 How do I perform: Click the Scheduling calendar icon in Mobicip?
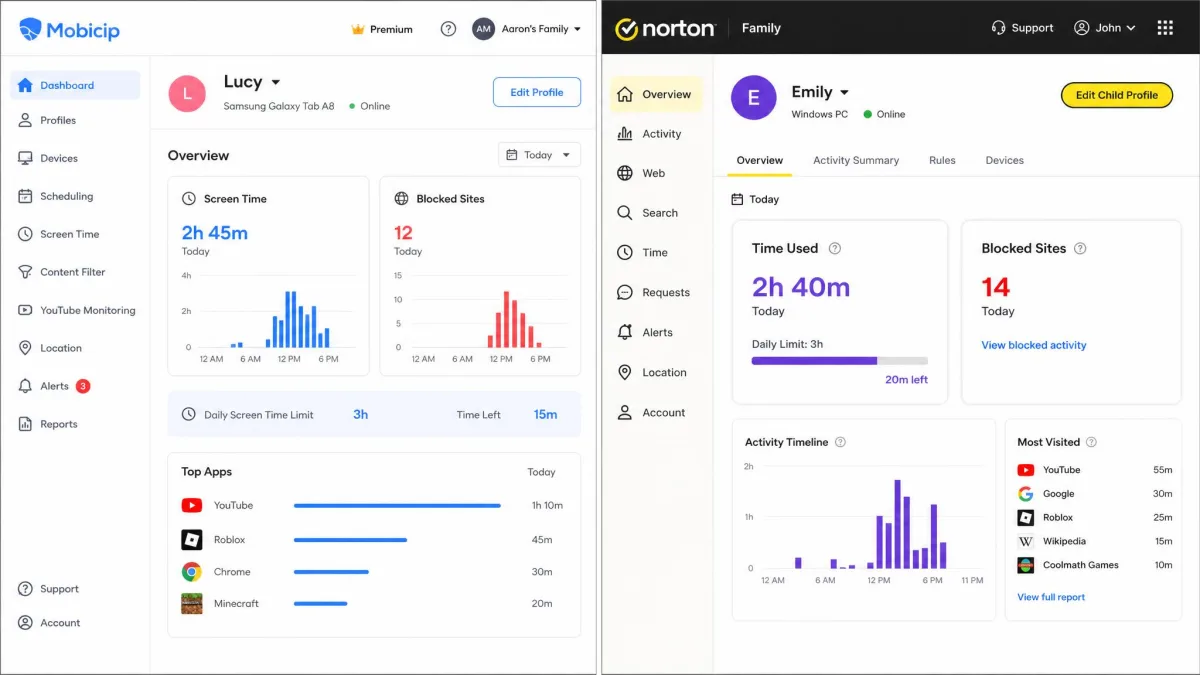tap(25, 196)
